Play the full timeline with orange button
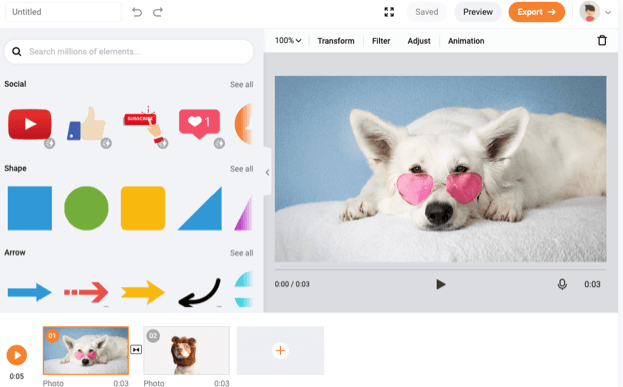Image resolution: width=623 pixels, height=387 pixels. pos(17,355)
